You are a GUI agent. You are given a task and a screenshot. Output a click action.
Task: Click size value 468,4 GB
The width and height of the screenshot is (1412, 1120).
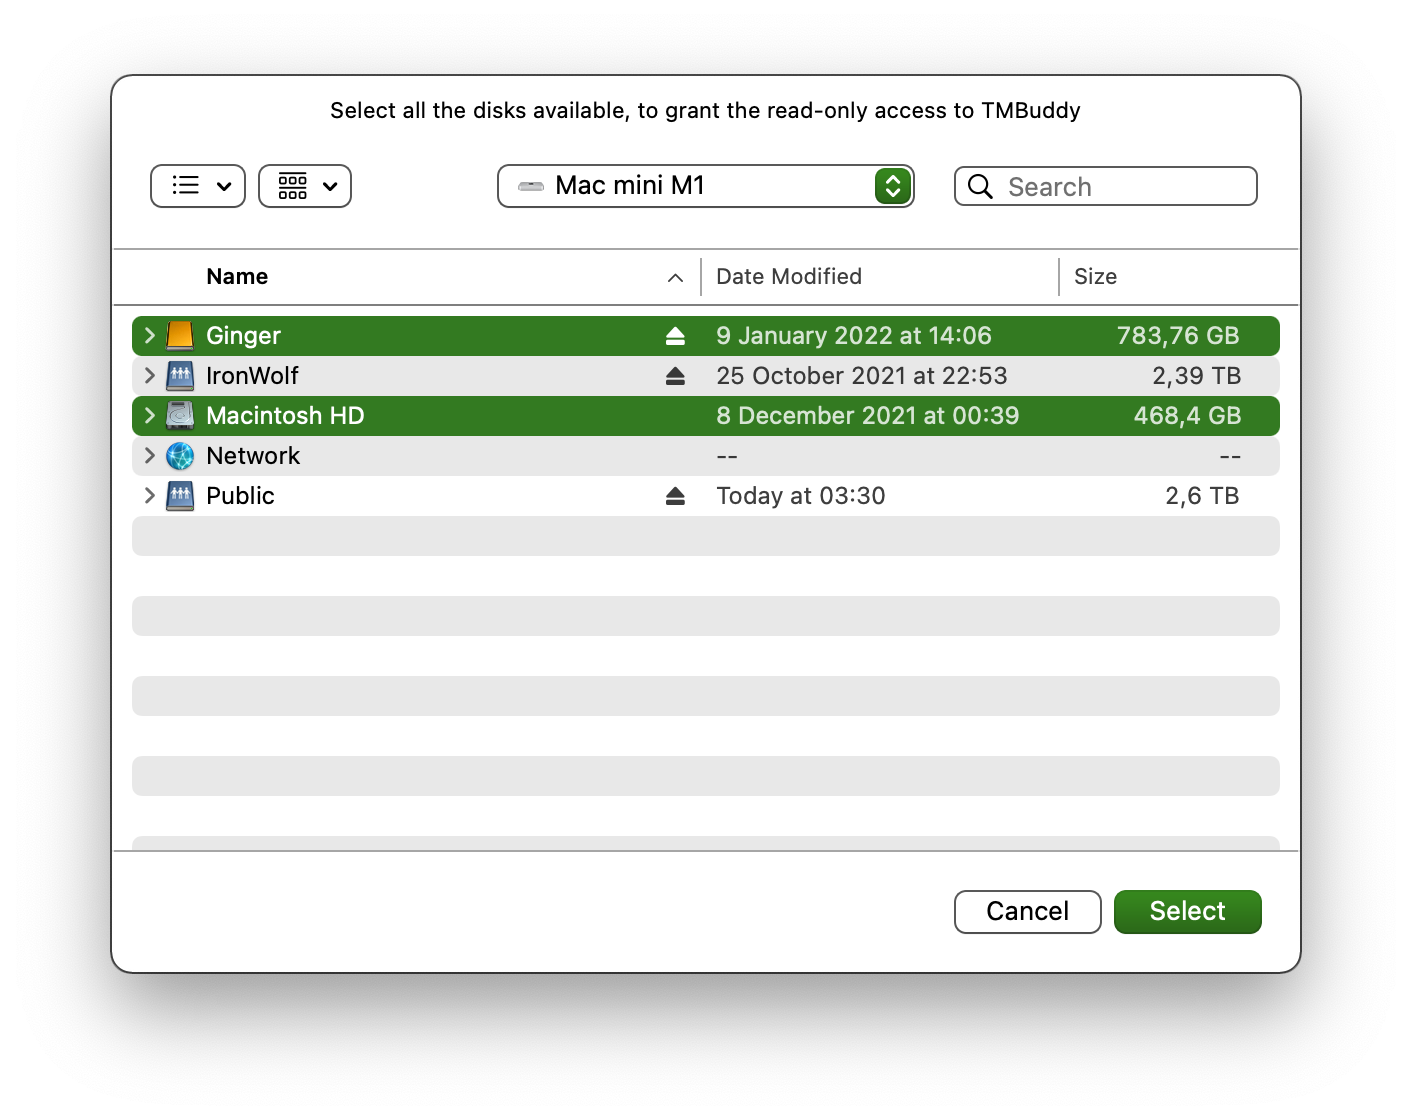1187,416
